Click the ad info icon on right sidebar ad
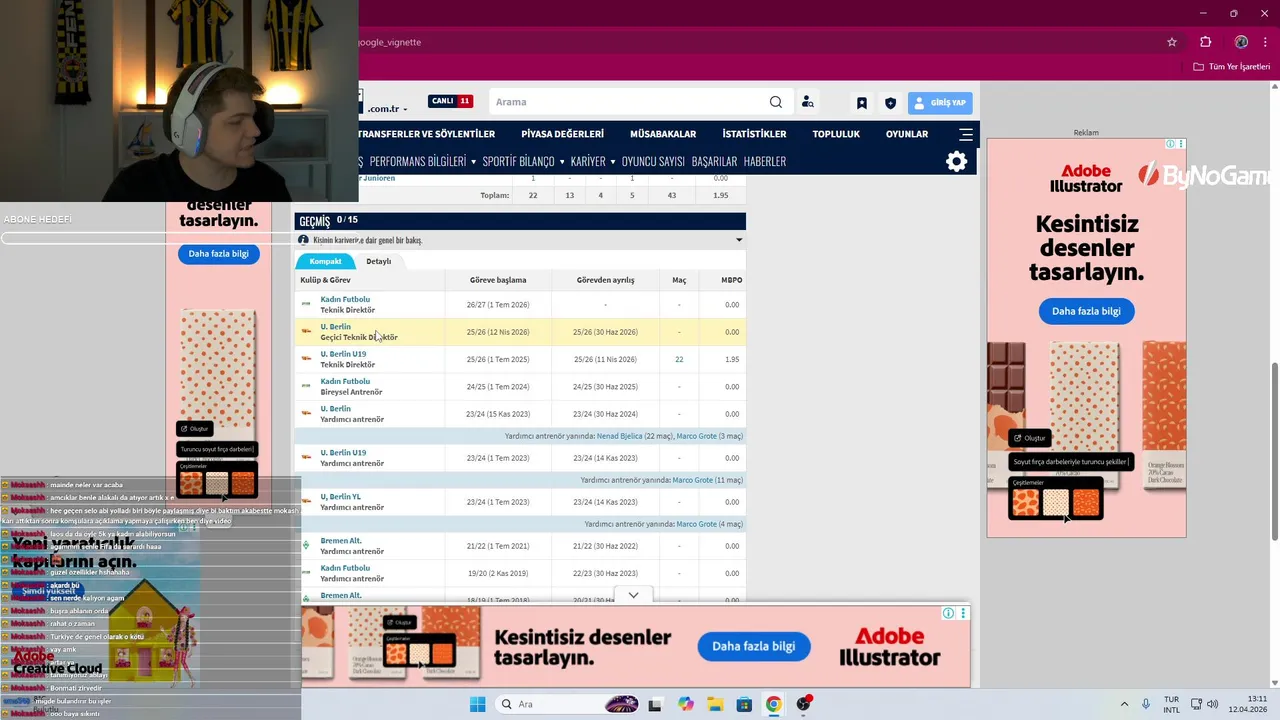Viewport: 1280px width, 720px height. click(1170, 144)
